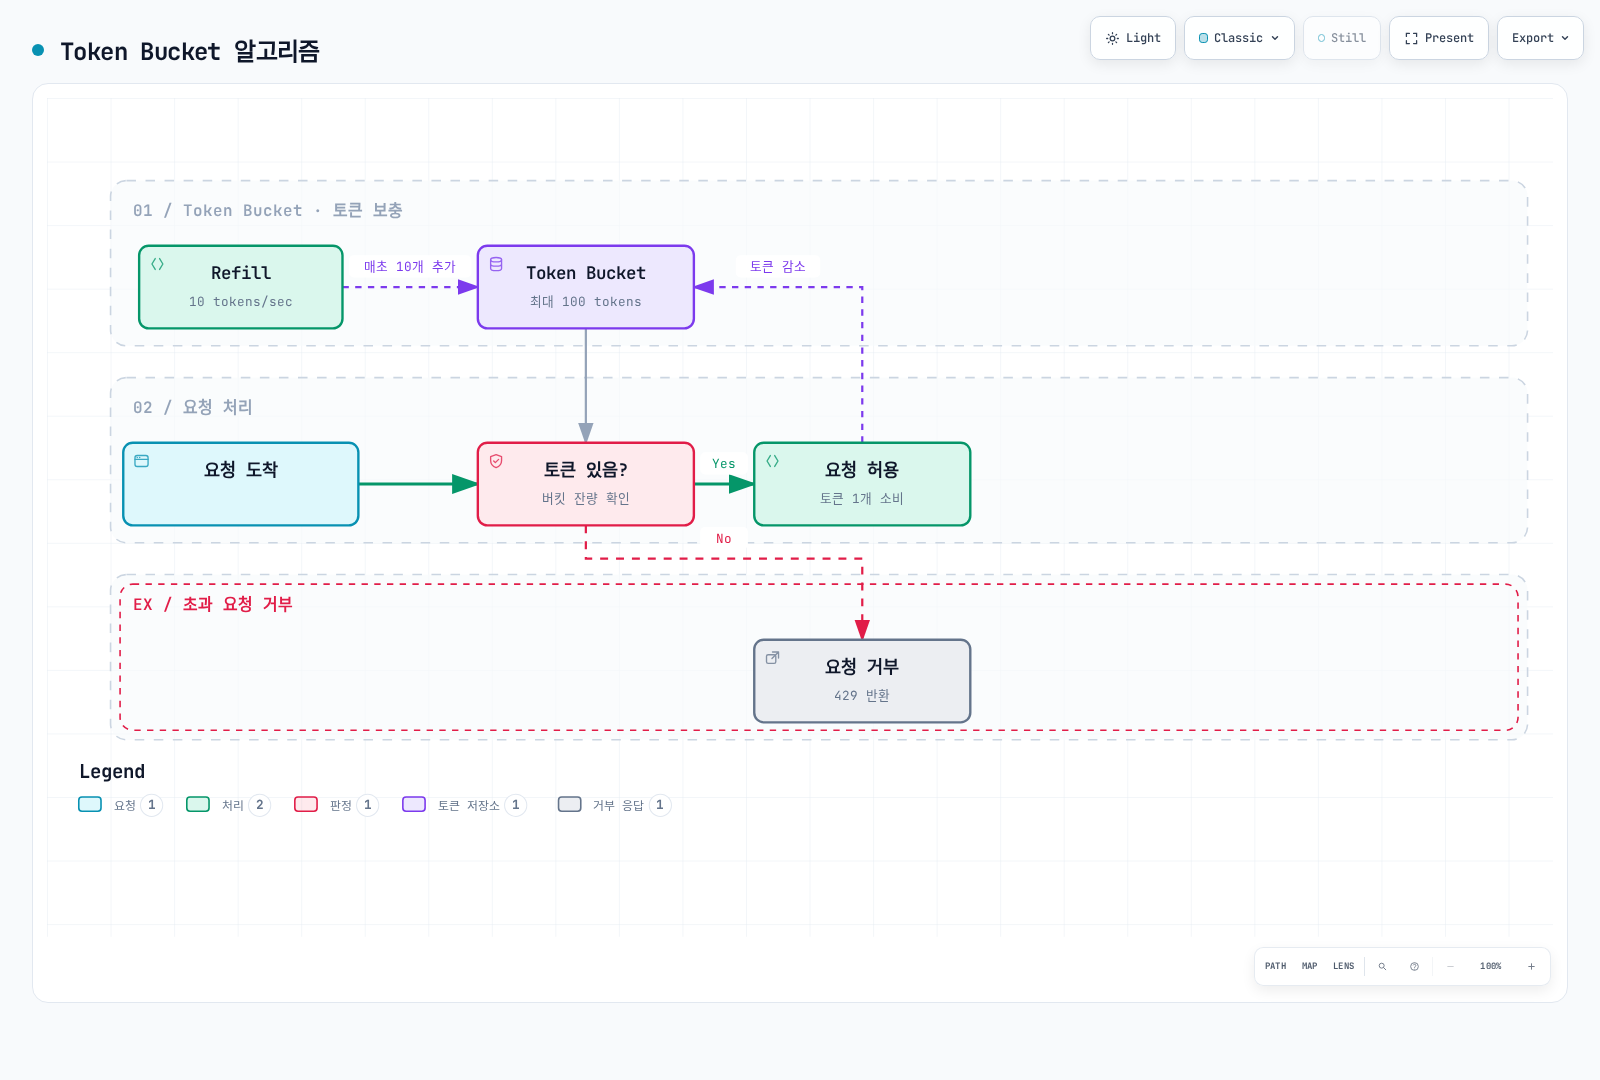Screen dimensions: 1600x1080
Task: Click the 판정 legend color swatch
Action: tap(306, 804)
